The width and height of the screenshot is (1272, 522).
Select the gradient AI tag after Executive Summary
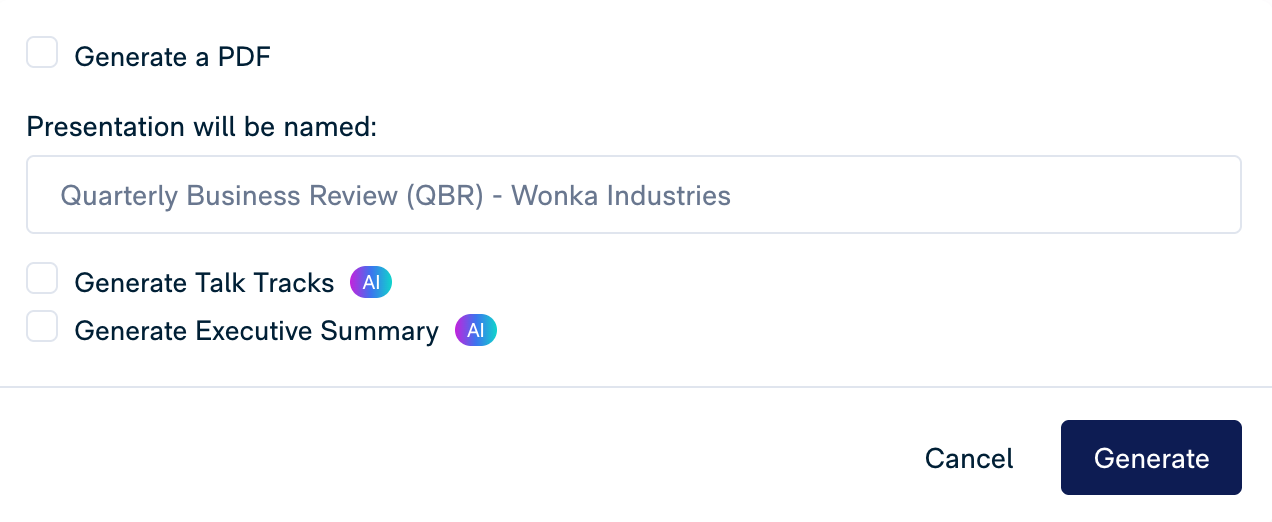coord(476,331)
